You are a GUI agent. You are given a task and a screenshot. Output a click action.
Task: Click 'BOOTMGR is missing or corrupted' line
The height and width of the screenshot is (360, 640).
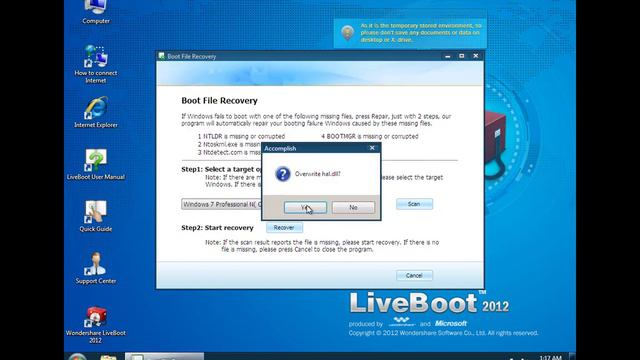point(370,136)
